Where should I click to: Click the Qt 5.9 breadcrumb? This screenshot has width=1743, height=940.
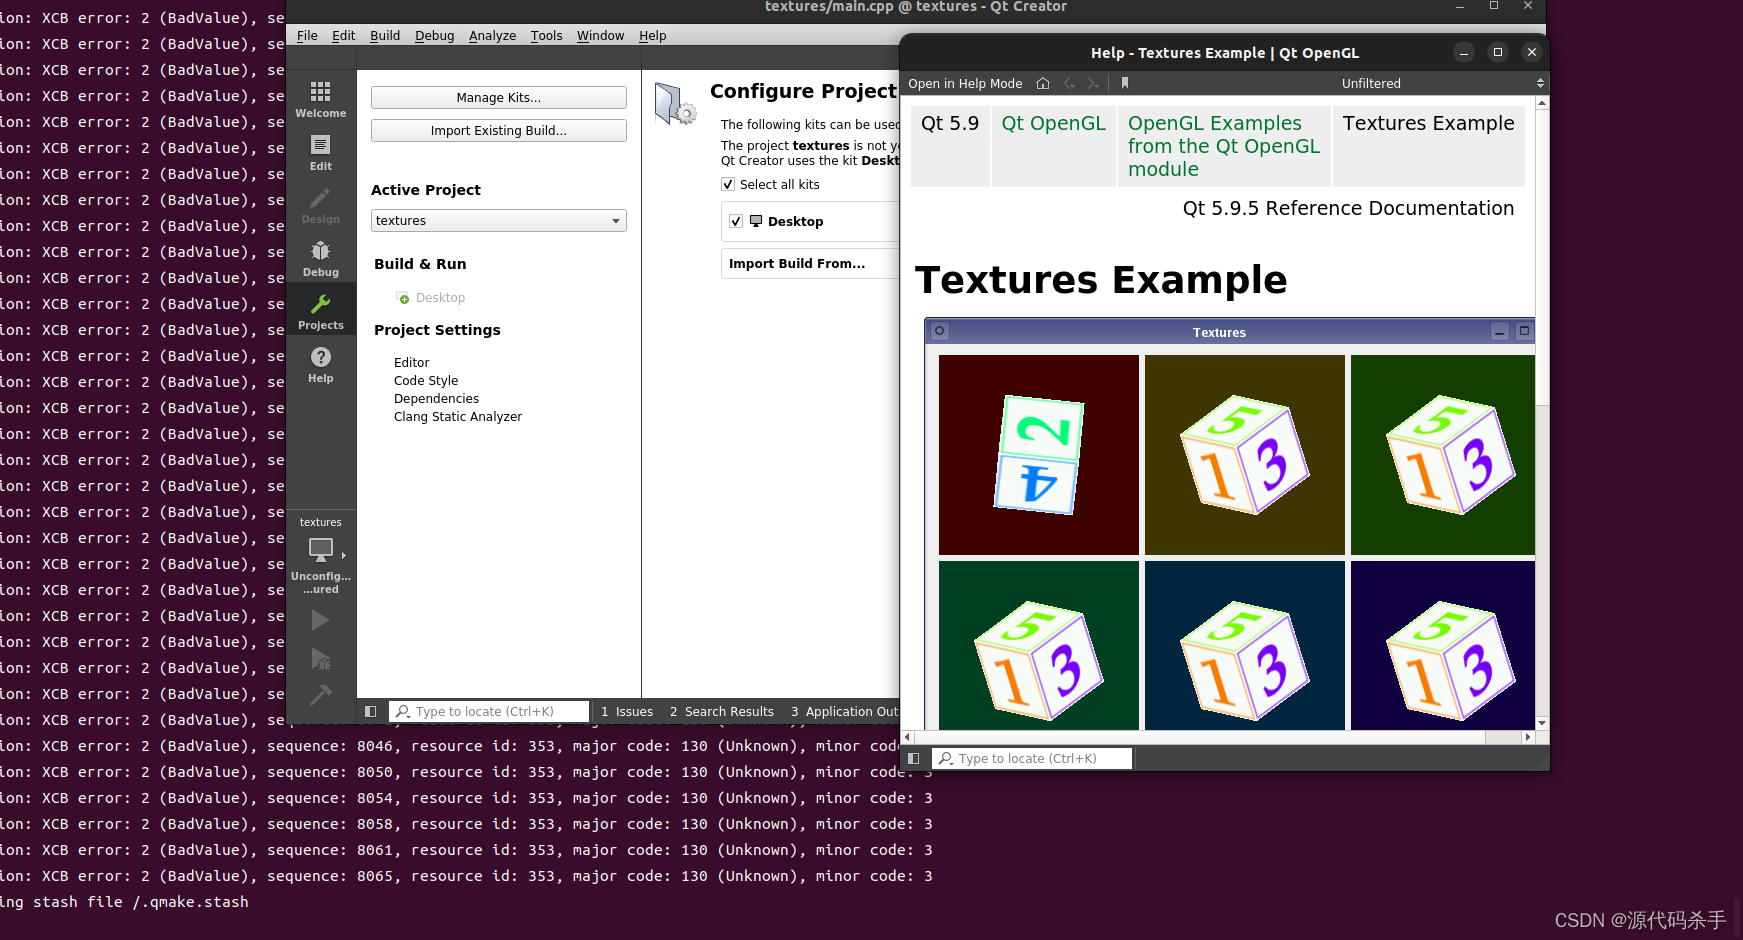click(950, 123)
